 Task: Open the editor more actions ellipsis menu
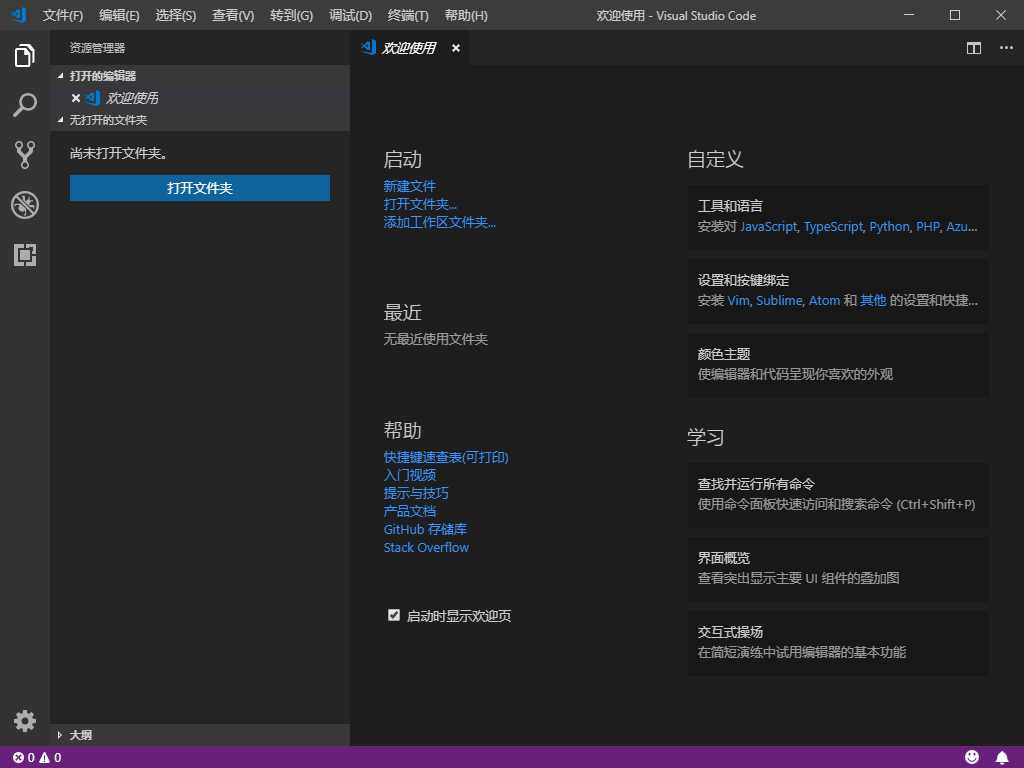pos(1006,48)
